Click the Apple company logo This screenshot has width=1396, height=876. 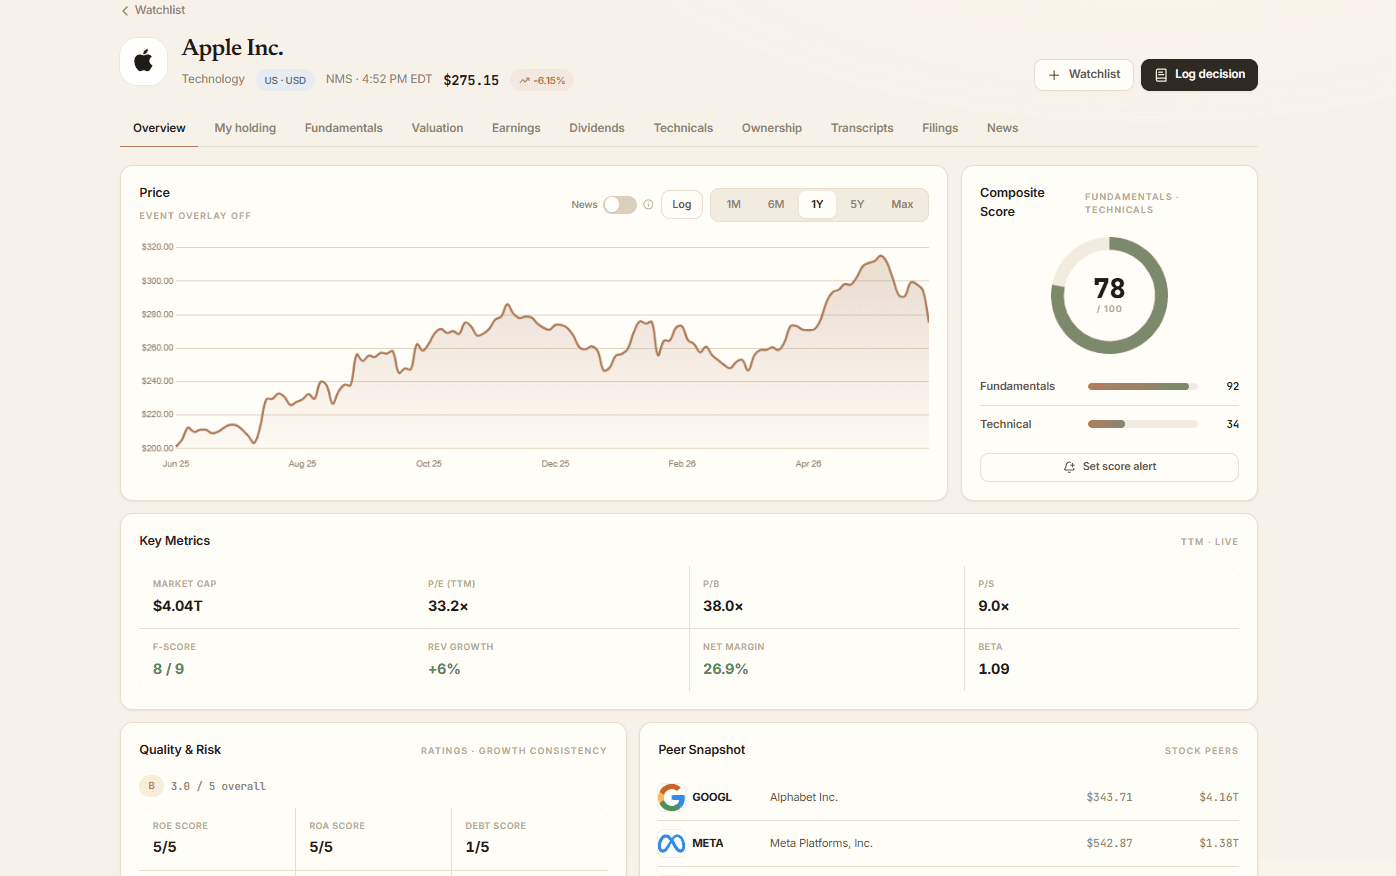(x=144, y=62)
